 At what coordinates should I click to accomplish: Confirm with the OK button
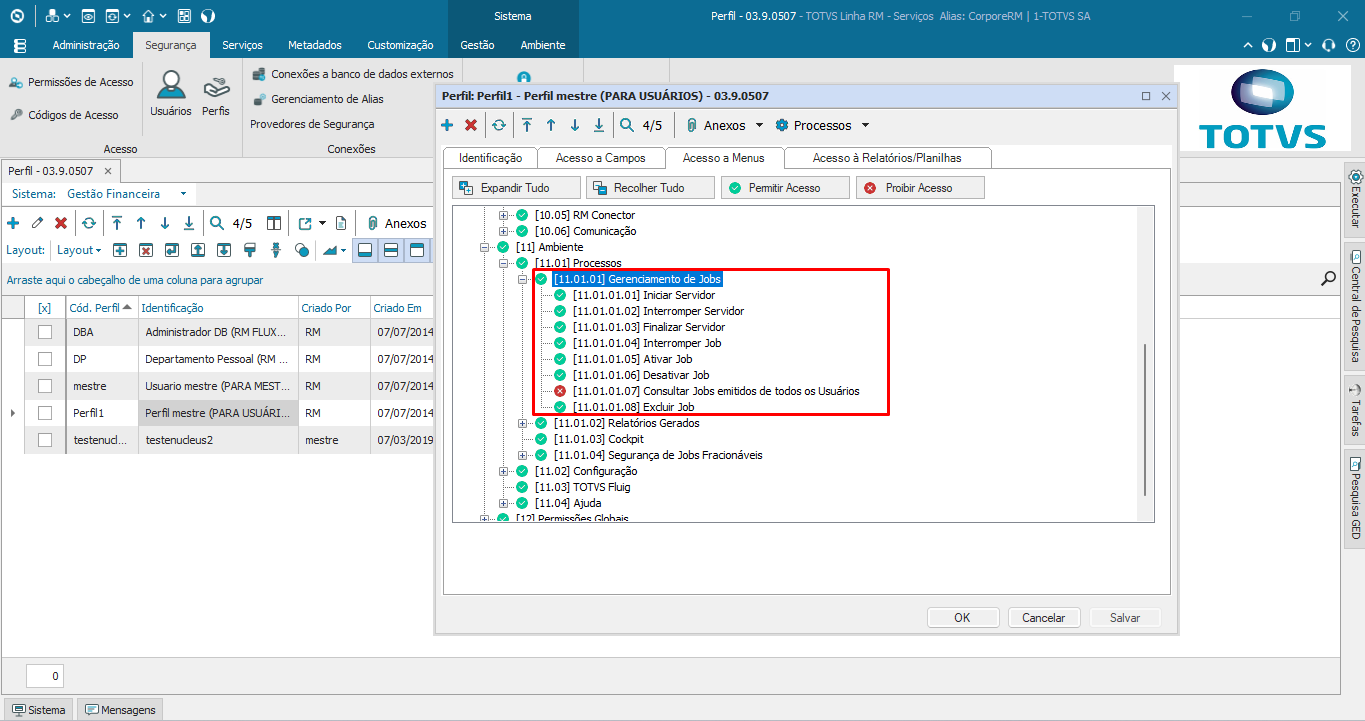(962, 618)
